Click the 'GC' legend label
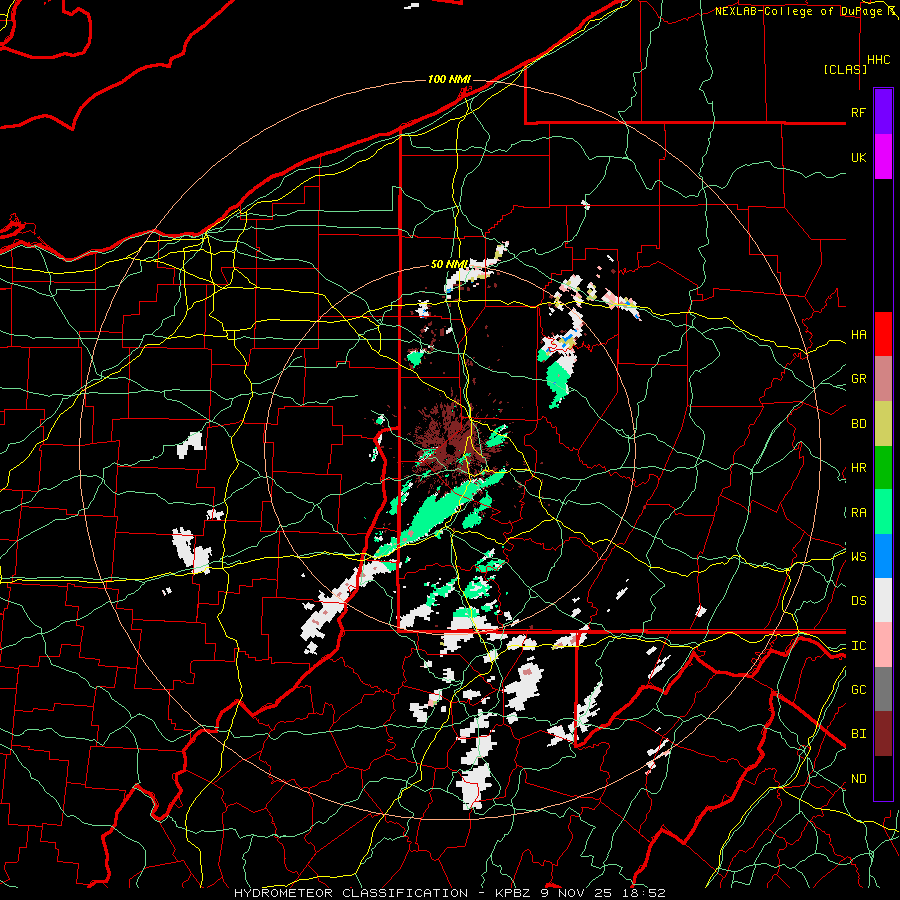 858,690
